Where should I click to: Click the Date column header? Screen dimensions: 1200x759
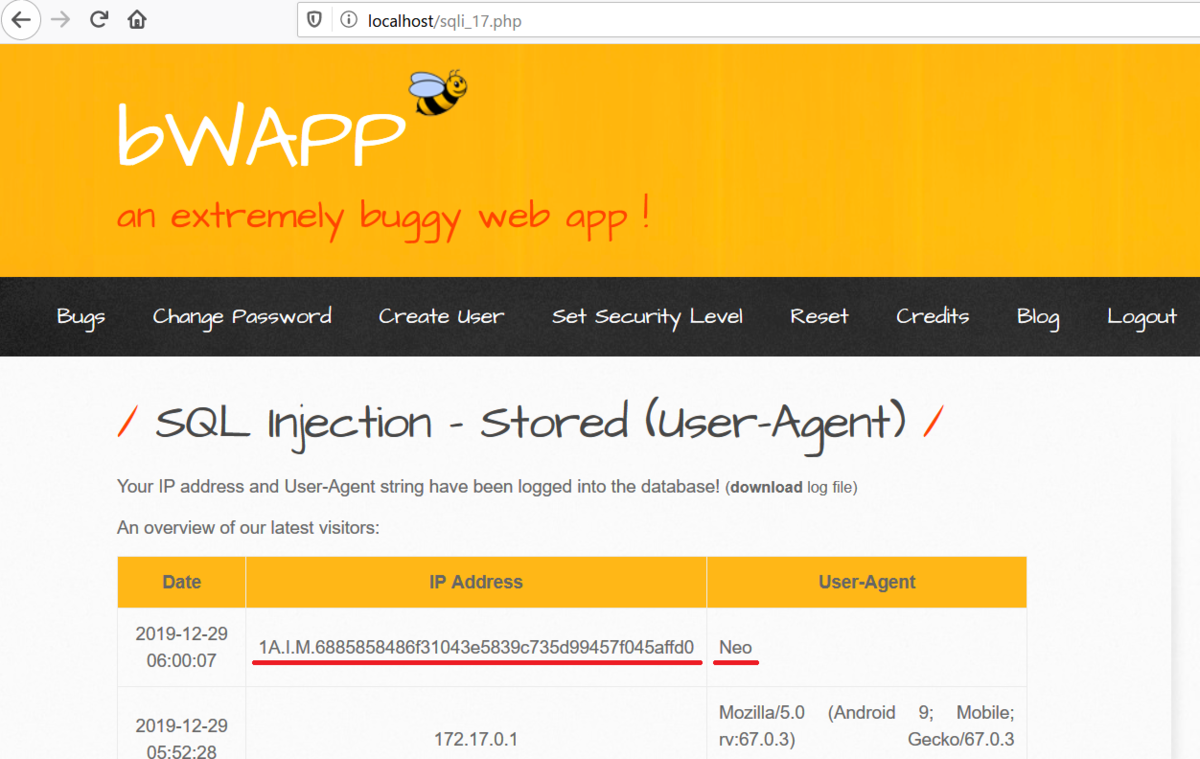click(x=182, y=582)
